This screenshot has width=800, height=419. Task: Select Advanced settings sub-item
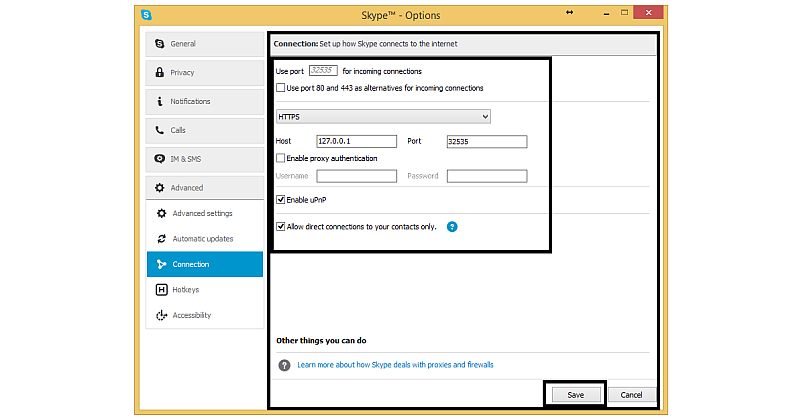(x=205, y=213)
